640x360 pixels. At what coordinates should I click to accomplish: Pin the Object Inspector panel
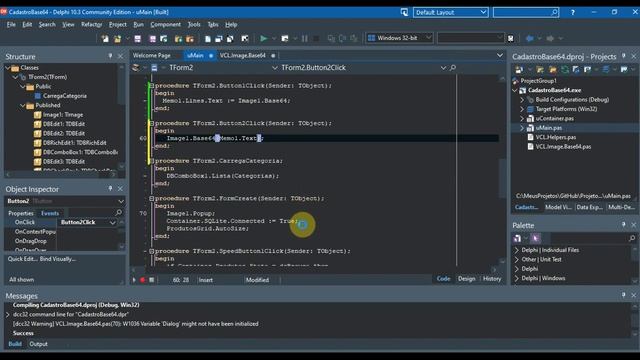point(110,189)
